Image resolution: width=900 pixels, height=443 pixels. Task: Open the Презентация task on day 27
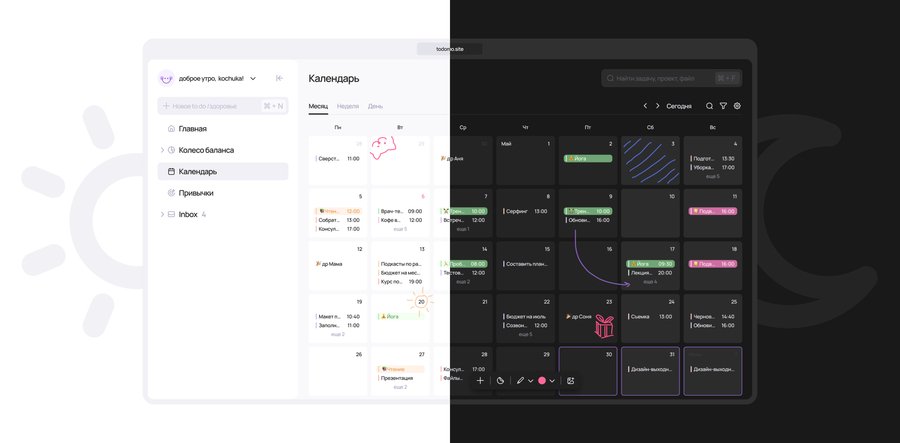(x=397, y=378)
